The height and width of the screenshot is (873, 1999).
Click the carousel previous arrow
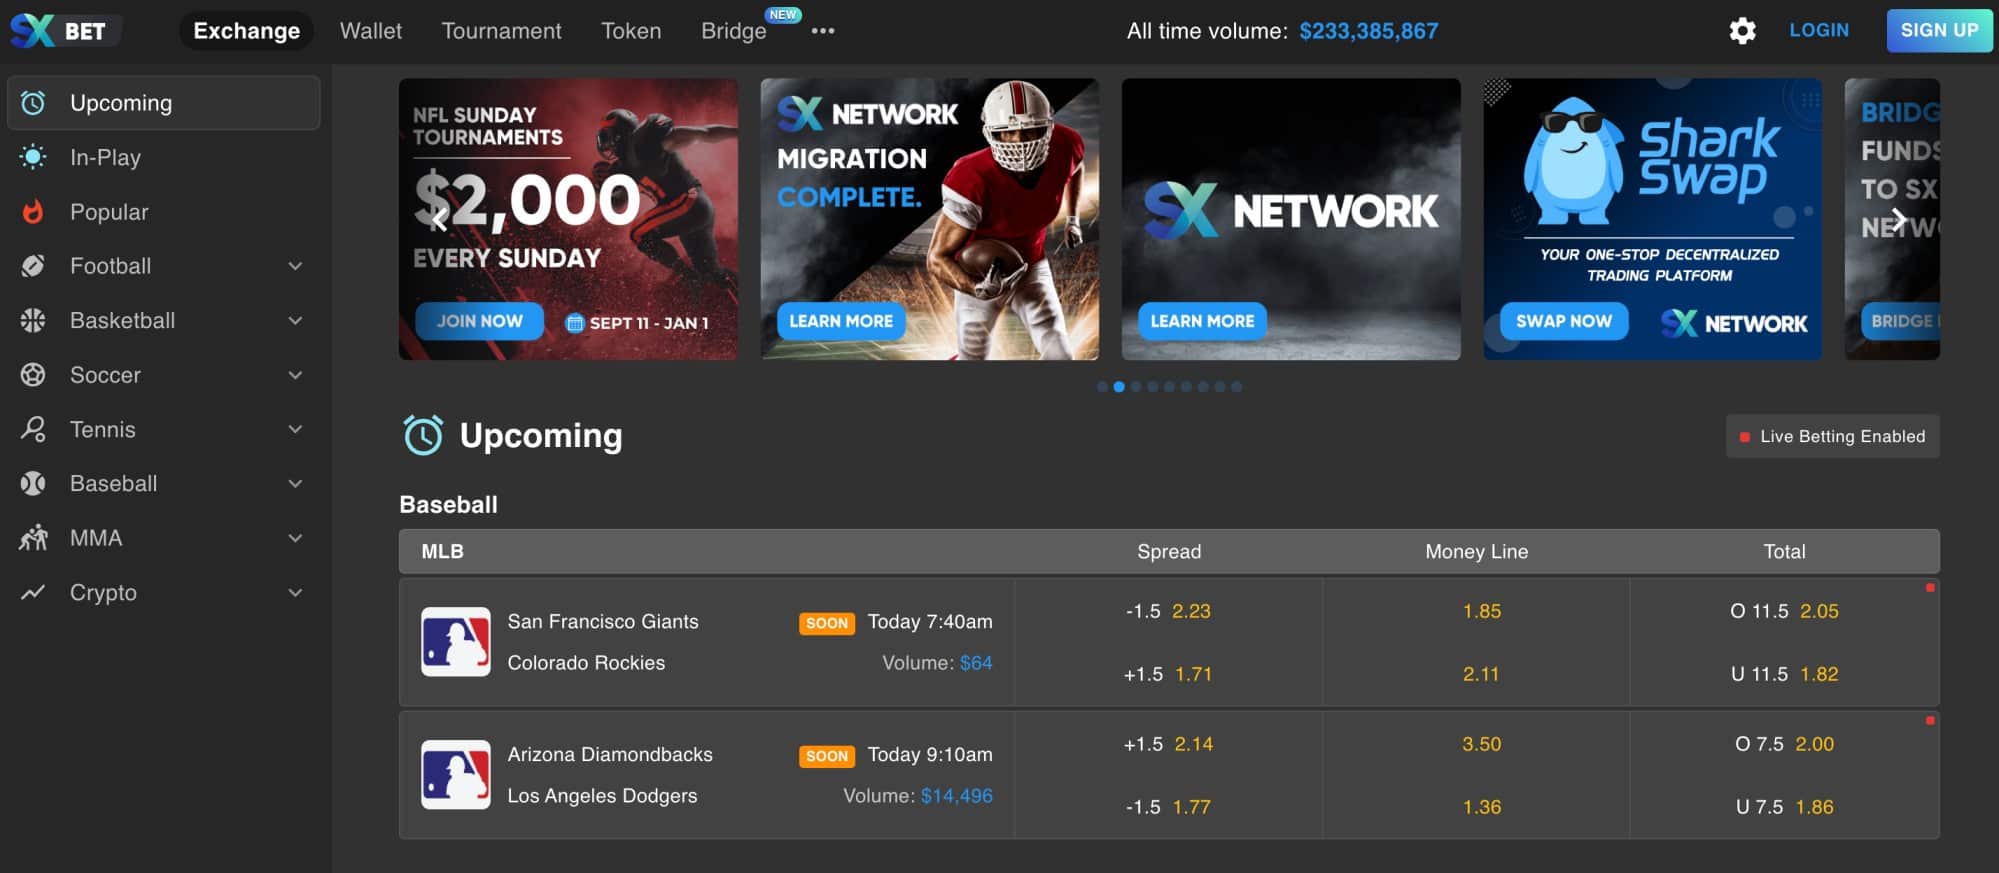(x=439, y=220)
